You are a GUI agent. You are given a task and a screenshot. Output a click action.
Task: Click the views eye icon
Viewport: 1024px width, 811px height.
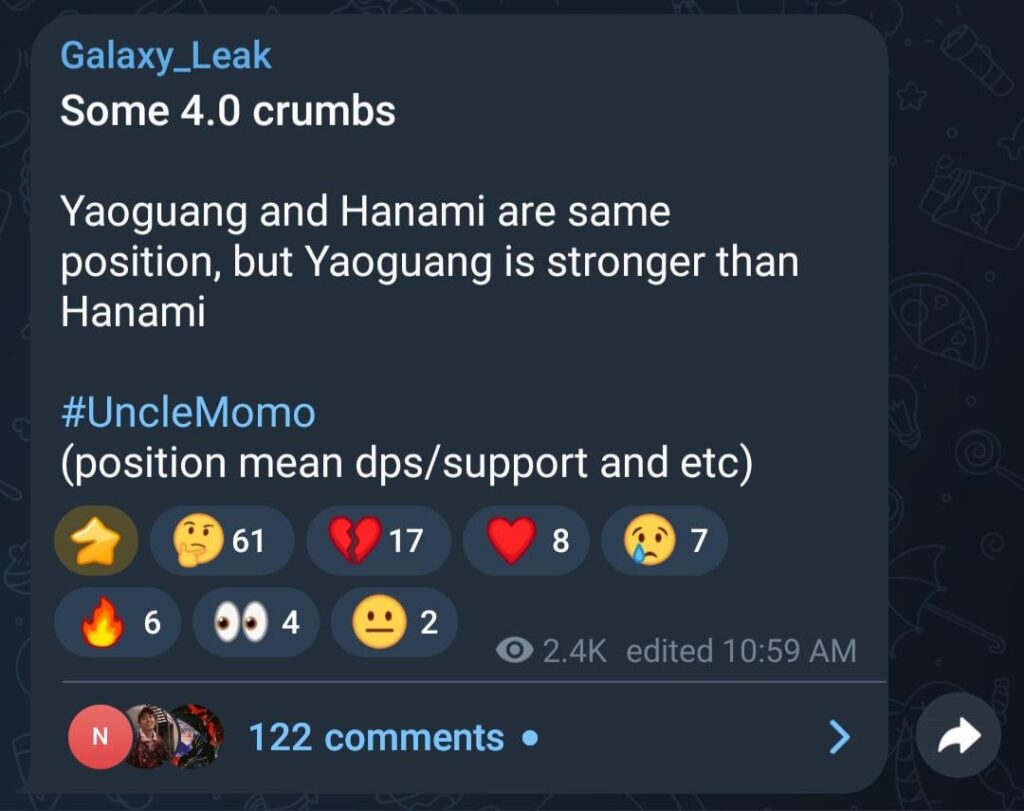514,651
